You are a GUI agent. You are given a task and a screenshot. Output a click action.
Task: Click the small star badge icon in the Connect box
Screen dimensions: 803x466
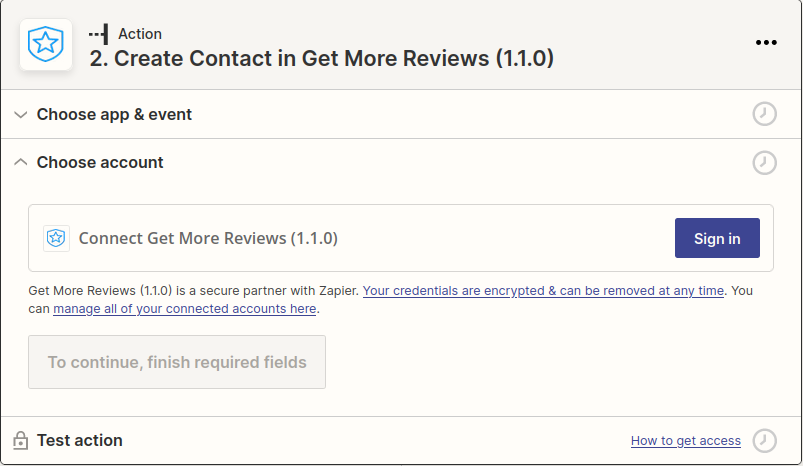(57, 238)
